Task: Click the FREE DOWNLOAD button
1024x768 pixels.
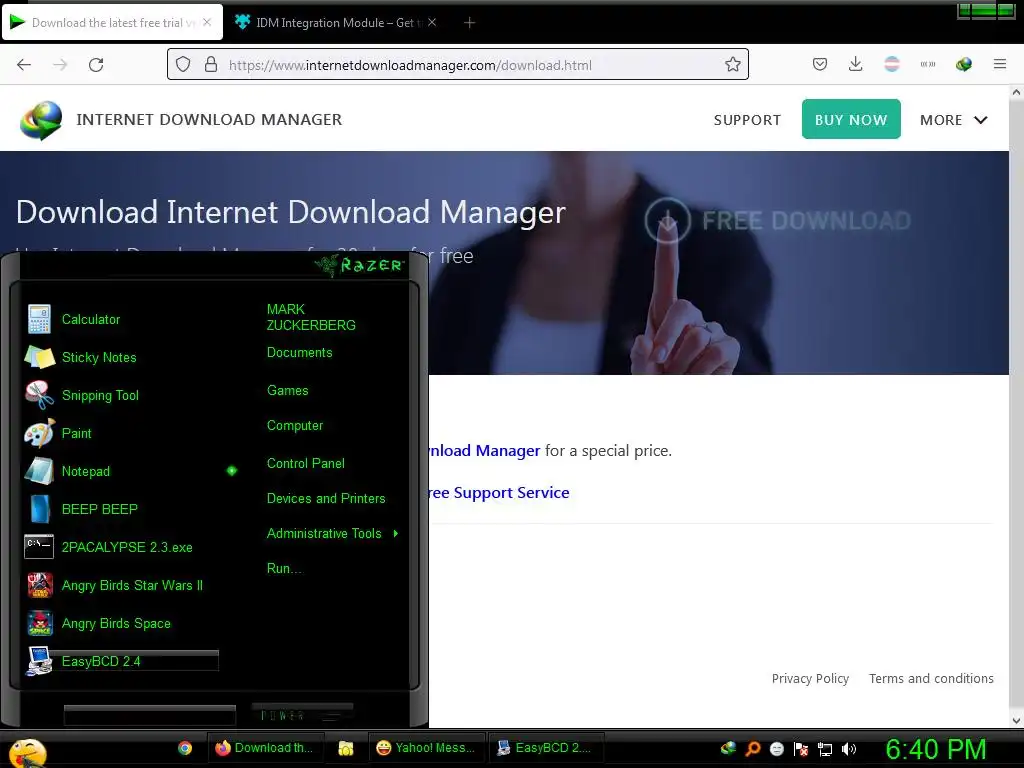Action: (778, 221)
